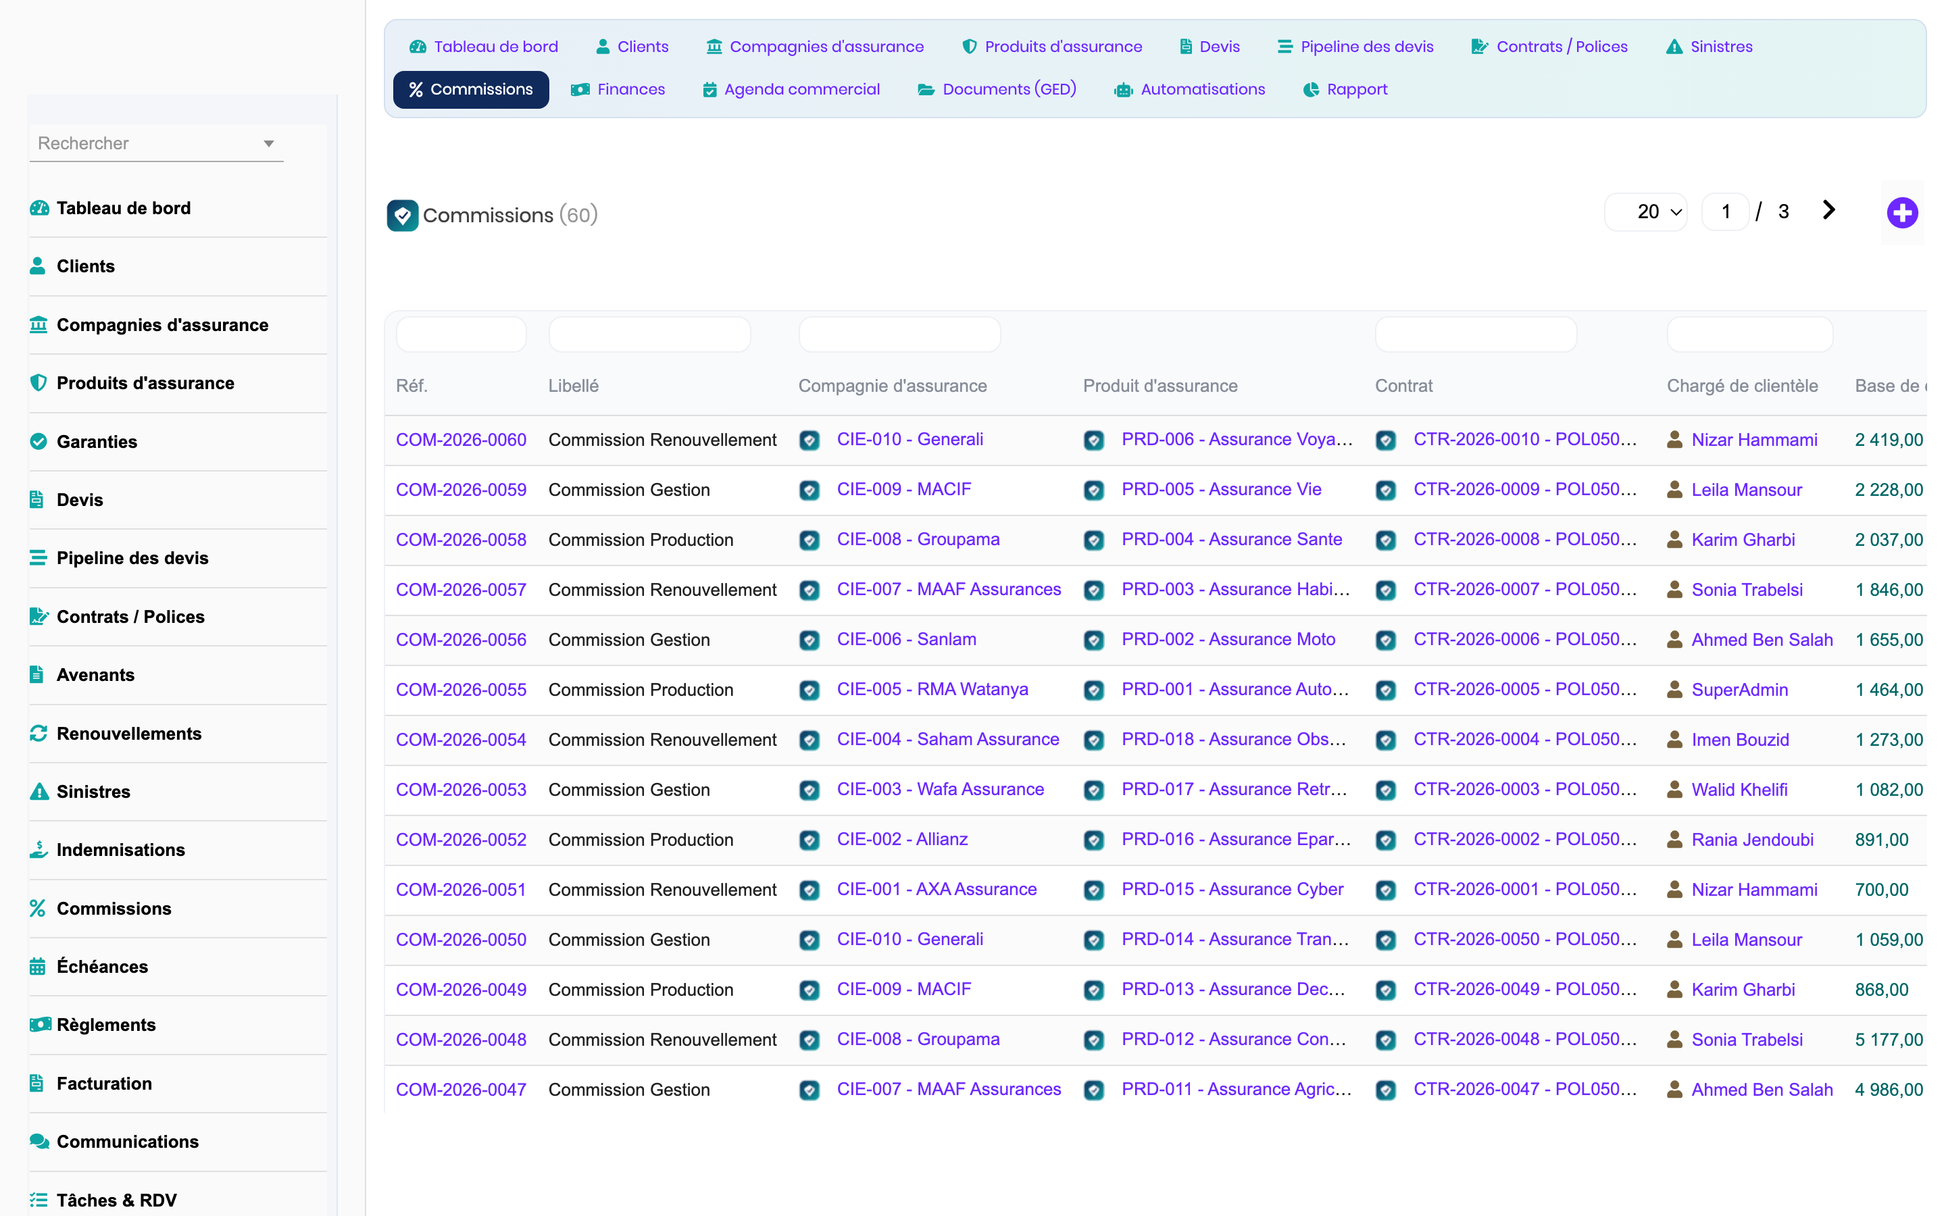
Task: Click the Renouvellements refresh icon in sidebar
Action: tap(39, 733)
